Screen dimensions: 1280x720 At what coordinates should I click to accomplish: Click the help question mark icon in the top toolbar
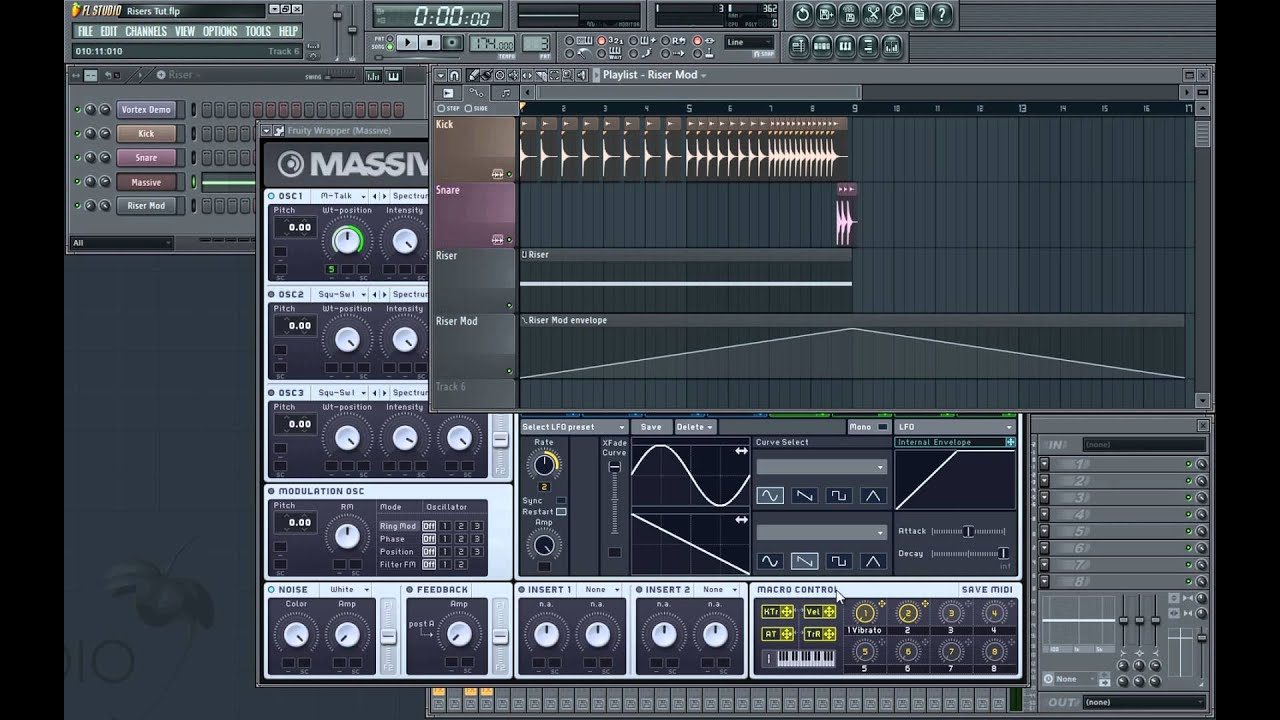(x=942, y=14)
